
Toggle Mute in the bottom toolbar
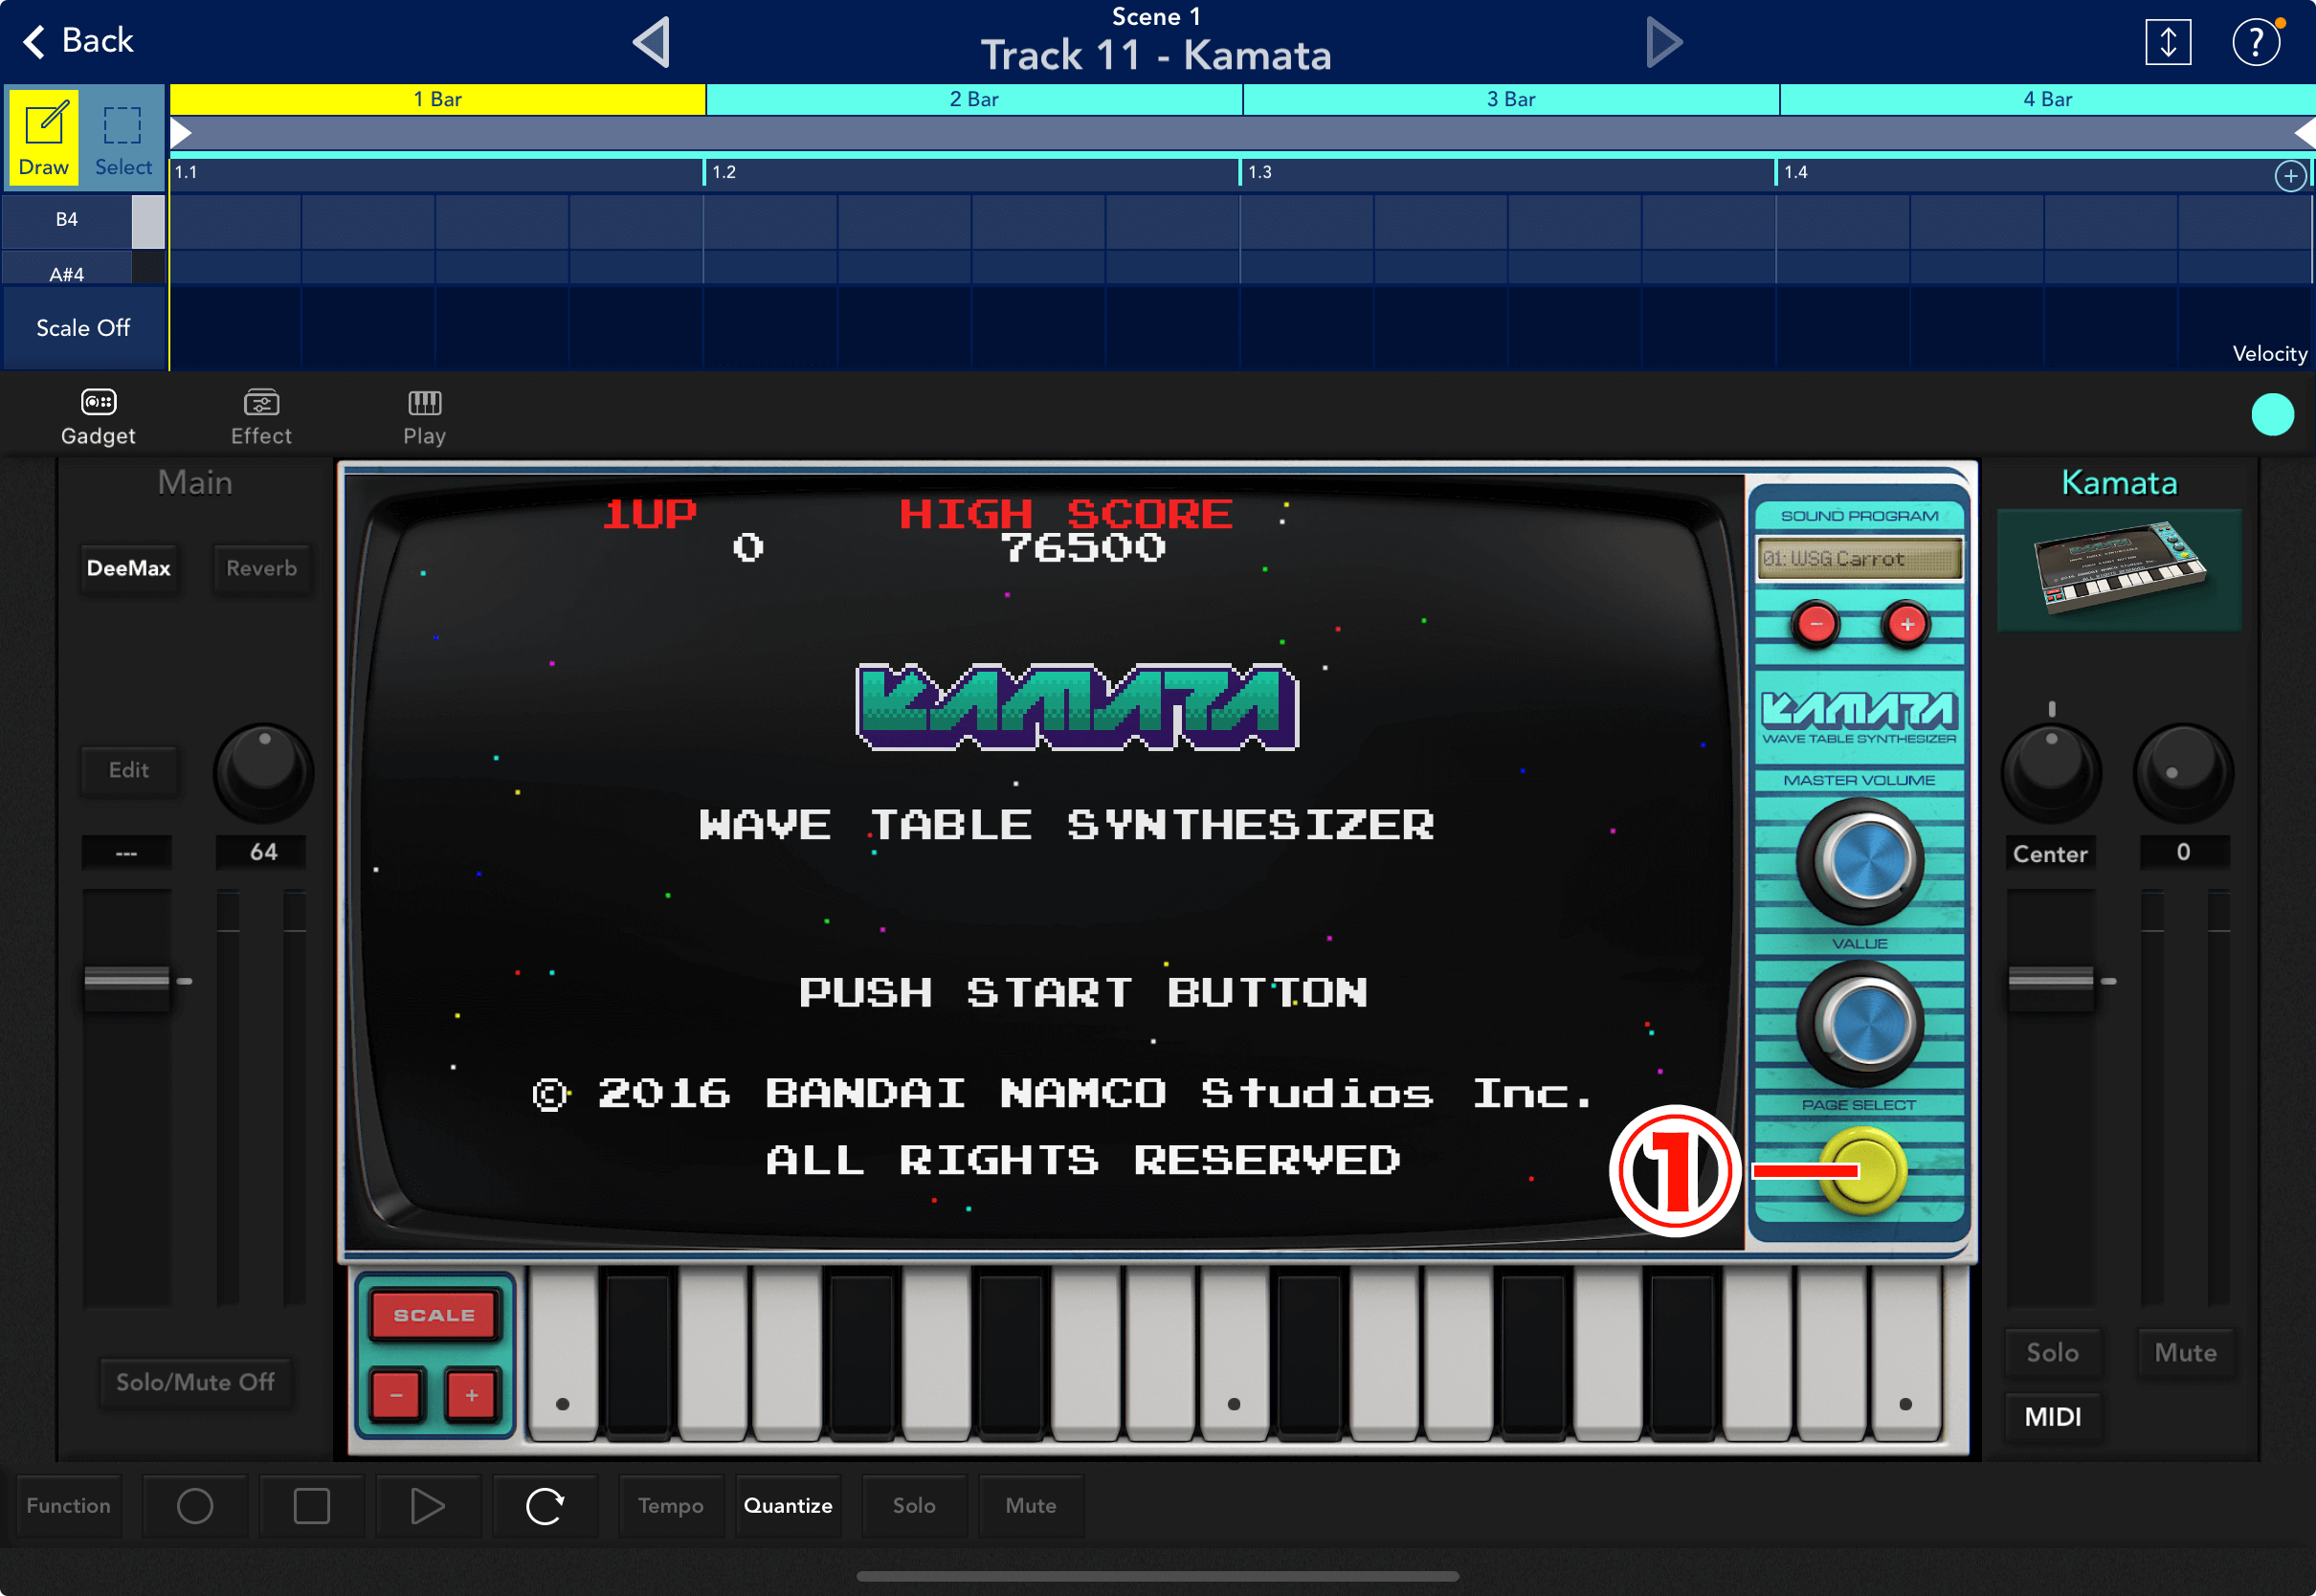pos(1031,1505)
